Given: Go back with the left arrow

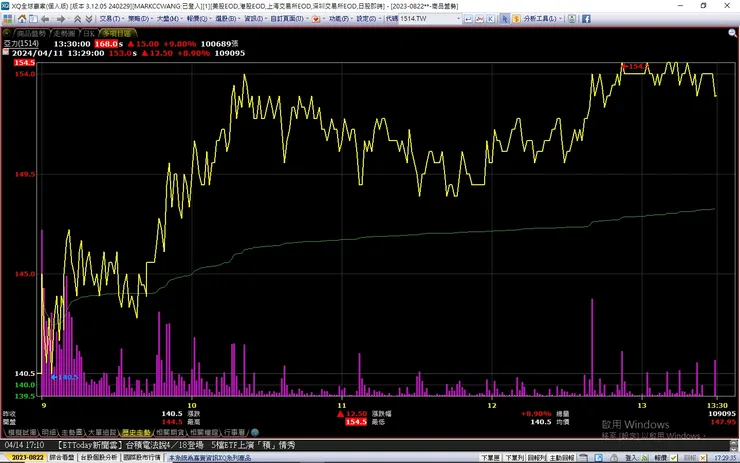Looking at the screenshot, I should pos(45,19).
